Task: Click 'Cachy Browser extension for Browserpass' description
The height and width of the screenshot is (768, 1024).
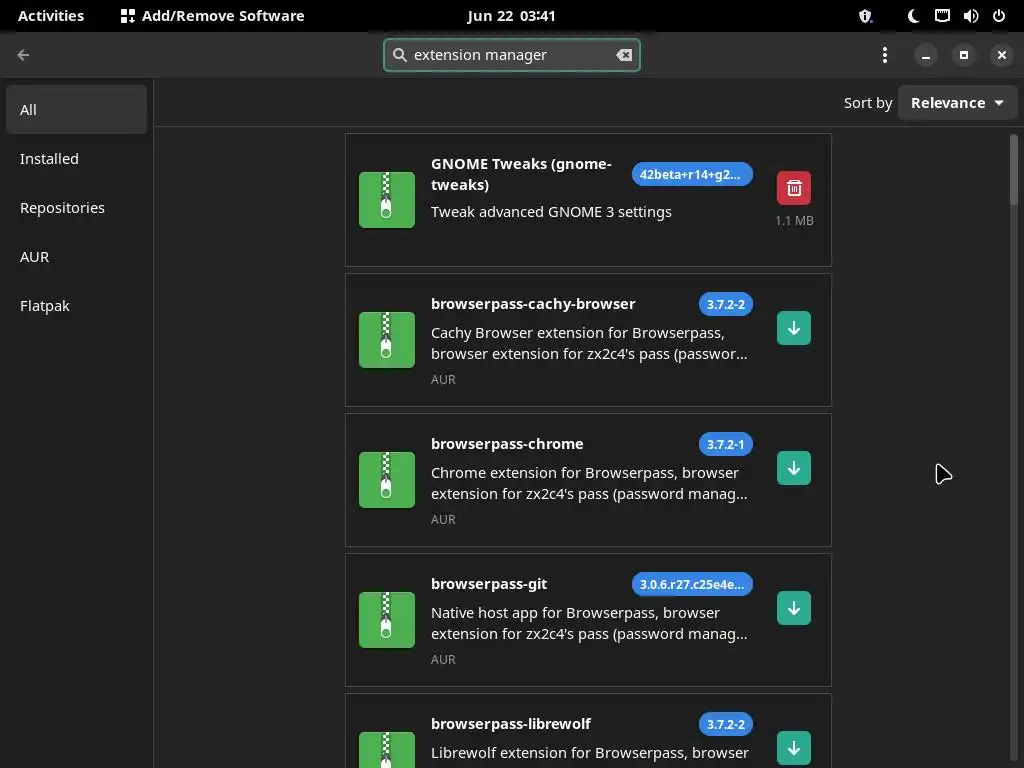Action: click(589, 343)
